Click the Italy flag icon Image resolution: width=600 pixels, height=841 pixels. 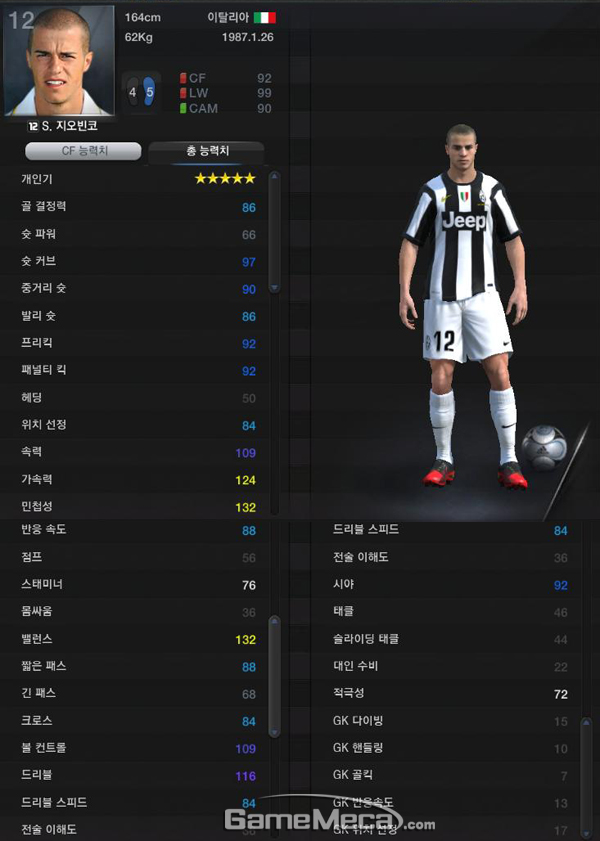[x=264, y=18]
